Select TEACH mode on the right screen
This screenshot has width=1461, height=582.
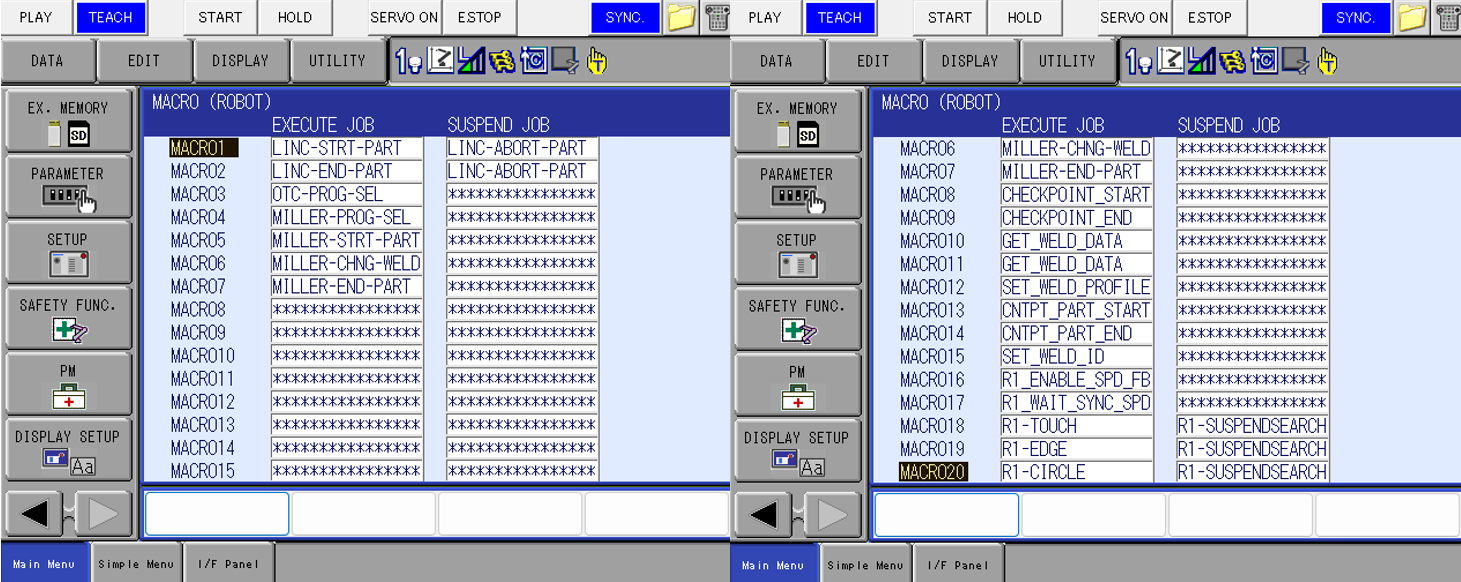pyautogui.click(x=840, y=17)
